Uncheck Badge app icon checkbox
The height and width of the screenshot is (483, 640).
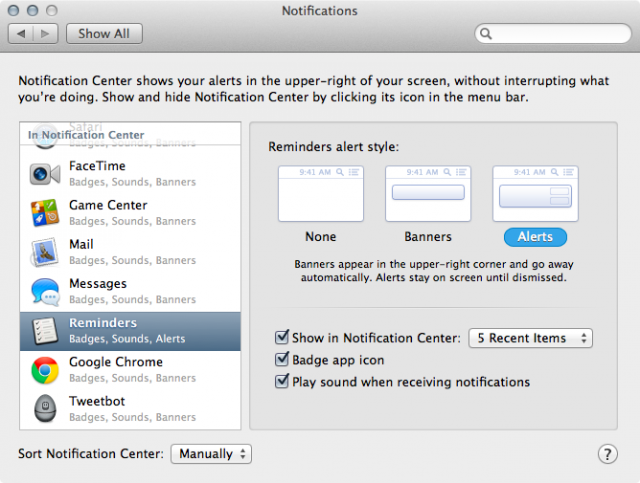point(282,359)
